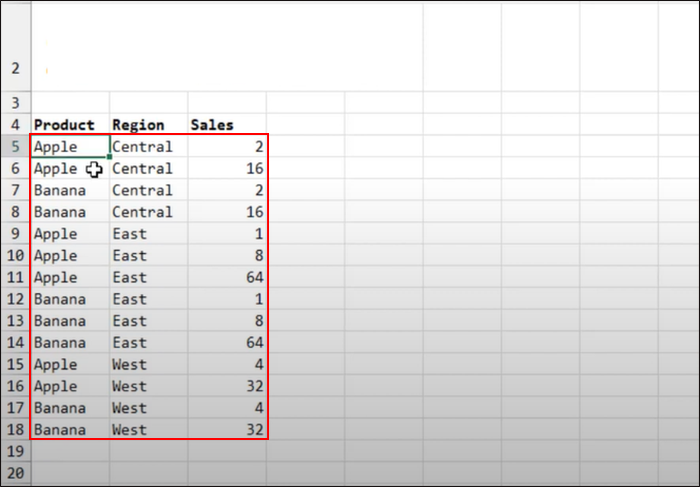Select the Region header cell
Viewport: 700px width, 487px height.
tap(138, 125)
